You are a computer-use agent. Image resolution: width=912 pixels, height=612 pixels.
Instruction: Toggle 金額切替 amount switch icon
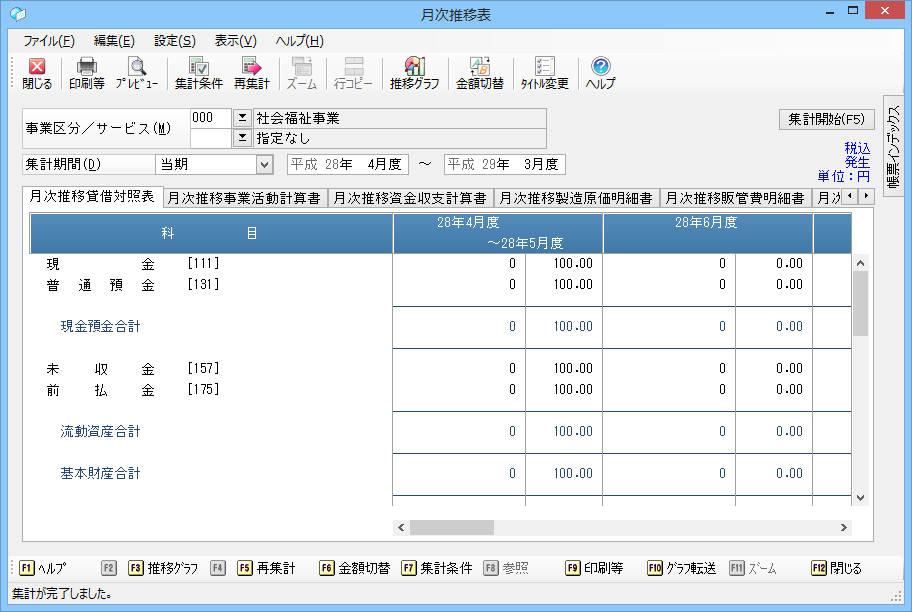pos(479,73)
